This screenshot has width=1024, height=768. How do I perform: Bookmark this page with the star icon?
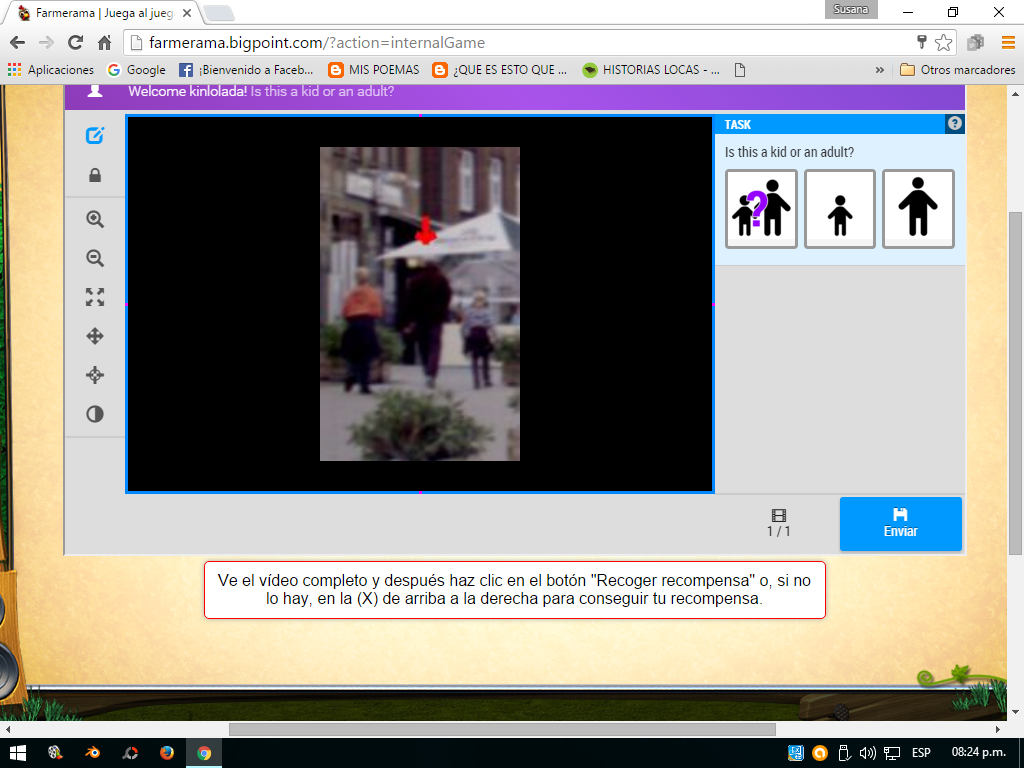[943, 43]
